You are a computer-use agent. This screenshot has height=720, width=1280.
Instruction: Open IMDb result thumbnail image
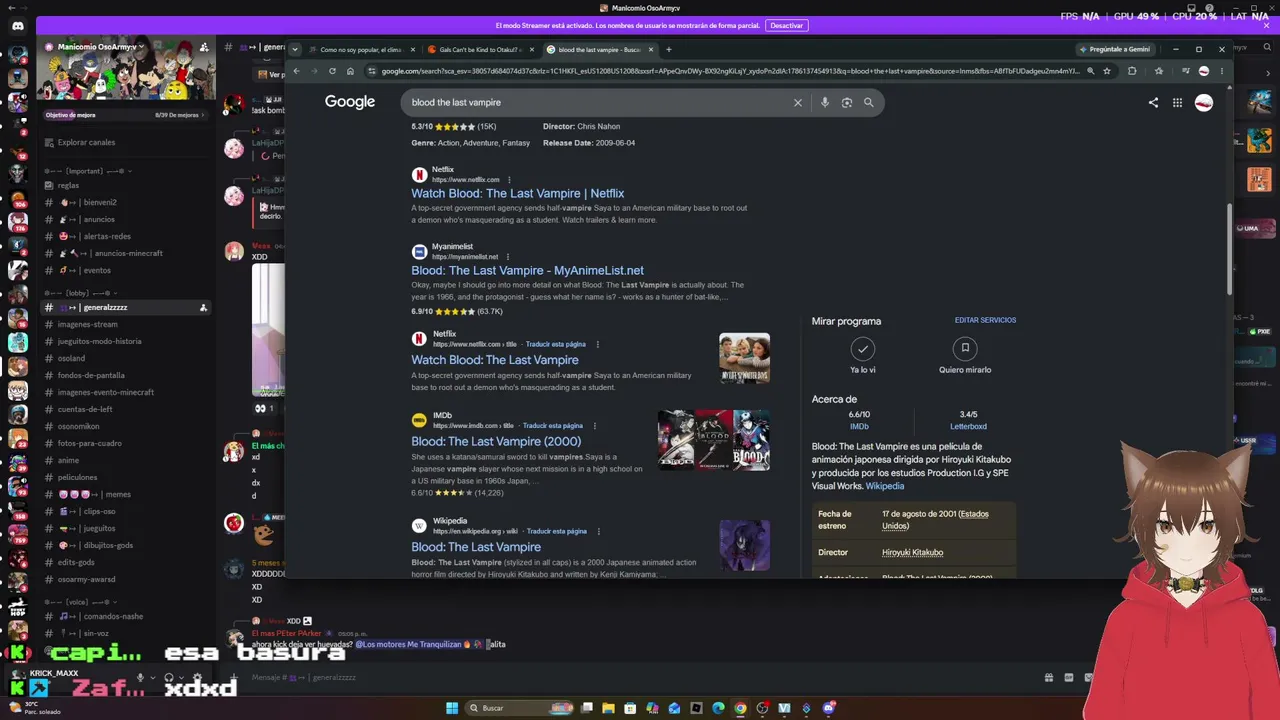tap(714, 440)
